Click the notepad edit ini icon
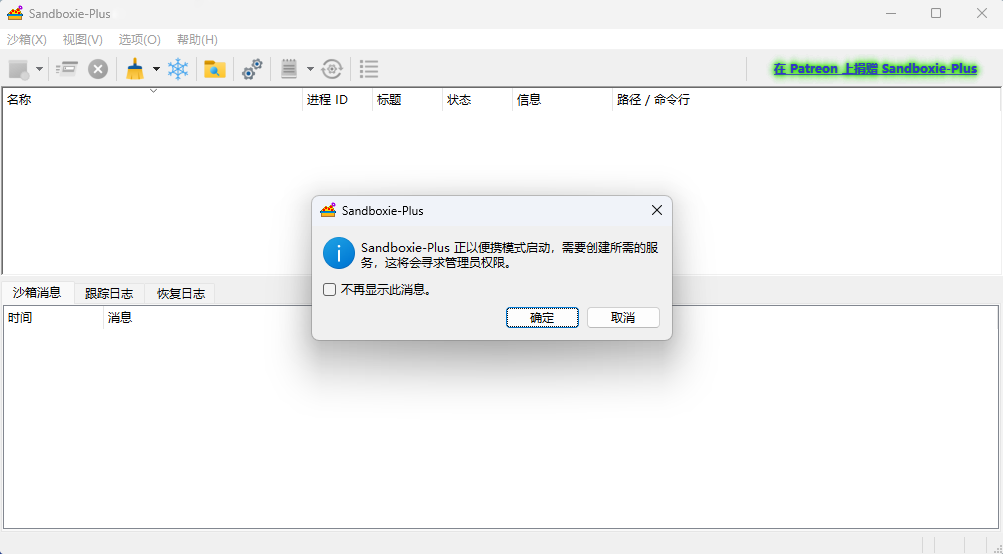Viewport: 1003px width, 554px height. click(x=290, y=69)
